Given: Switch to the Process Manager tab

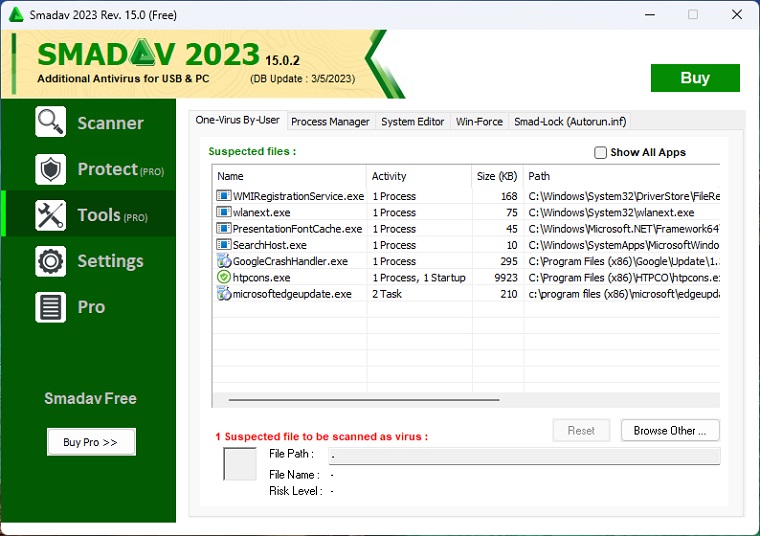Looking at the screenshot, I should 330,122.
